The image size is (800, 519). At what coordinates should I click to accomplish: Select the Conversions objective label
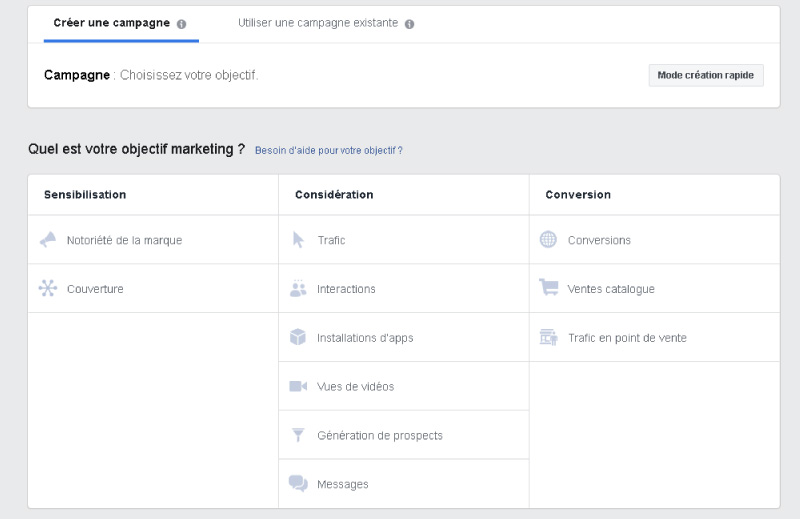pos(599,240)
